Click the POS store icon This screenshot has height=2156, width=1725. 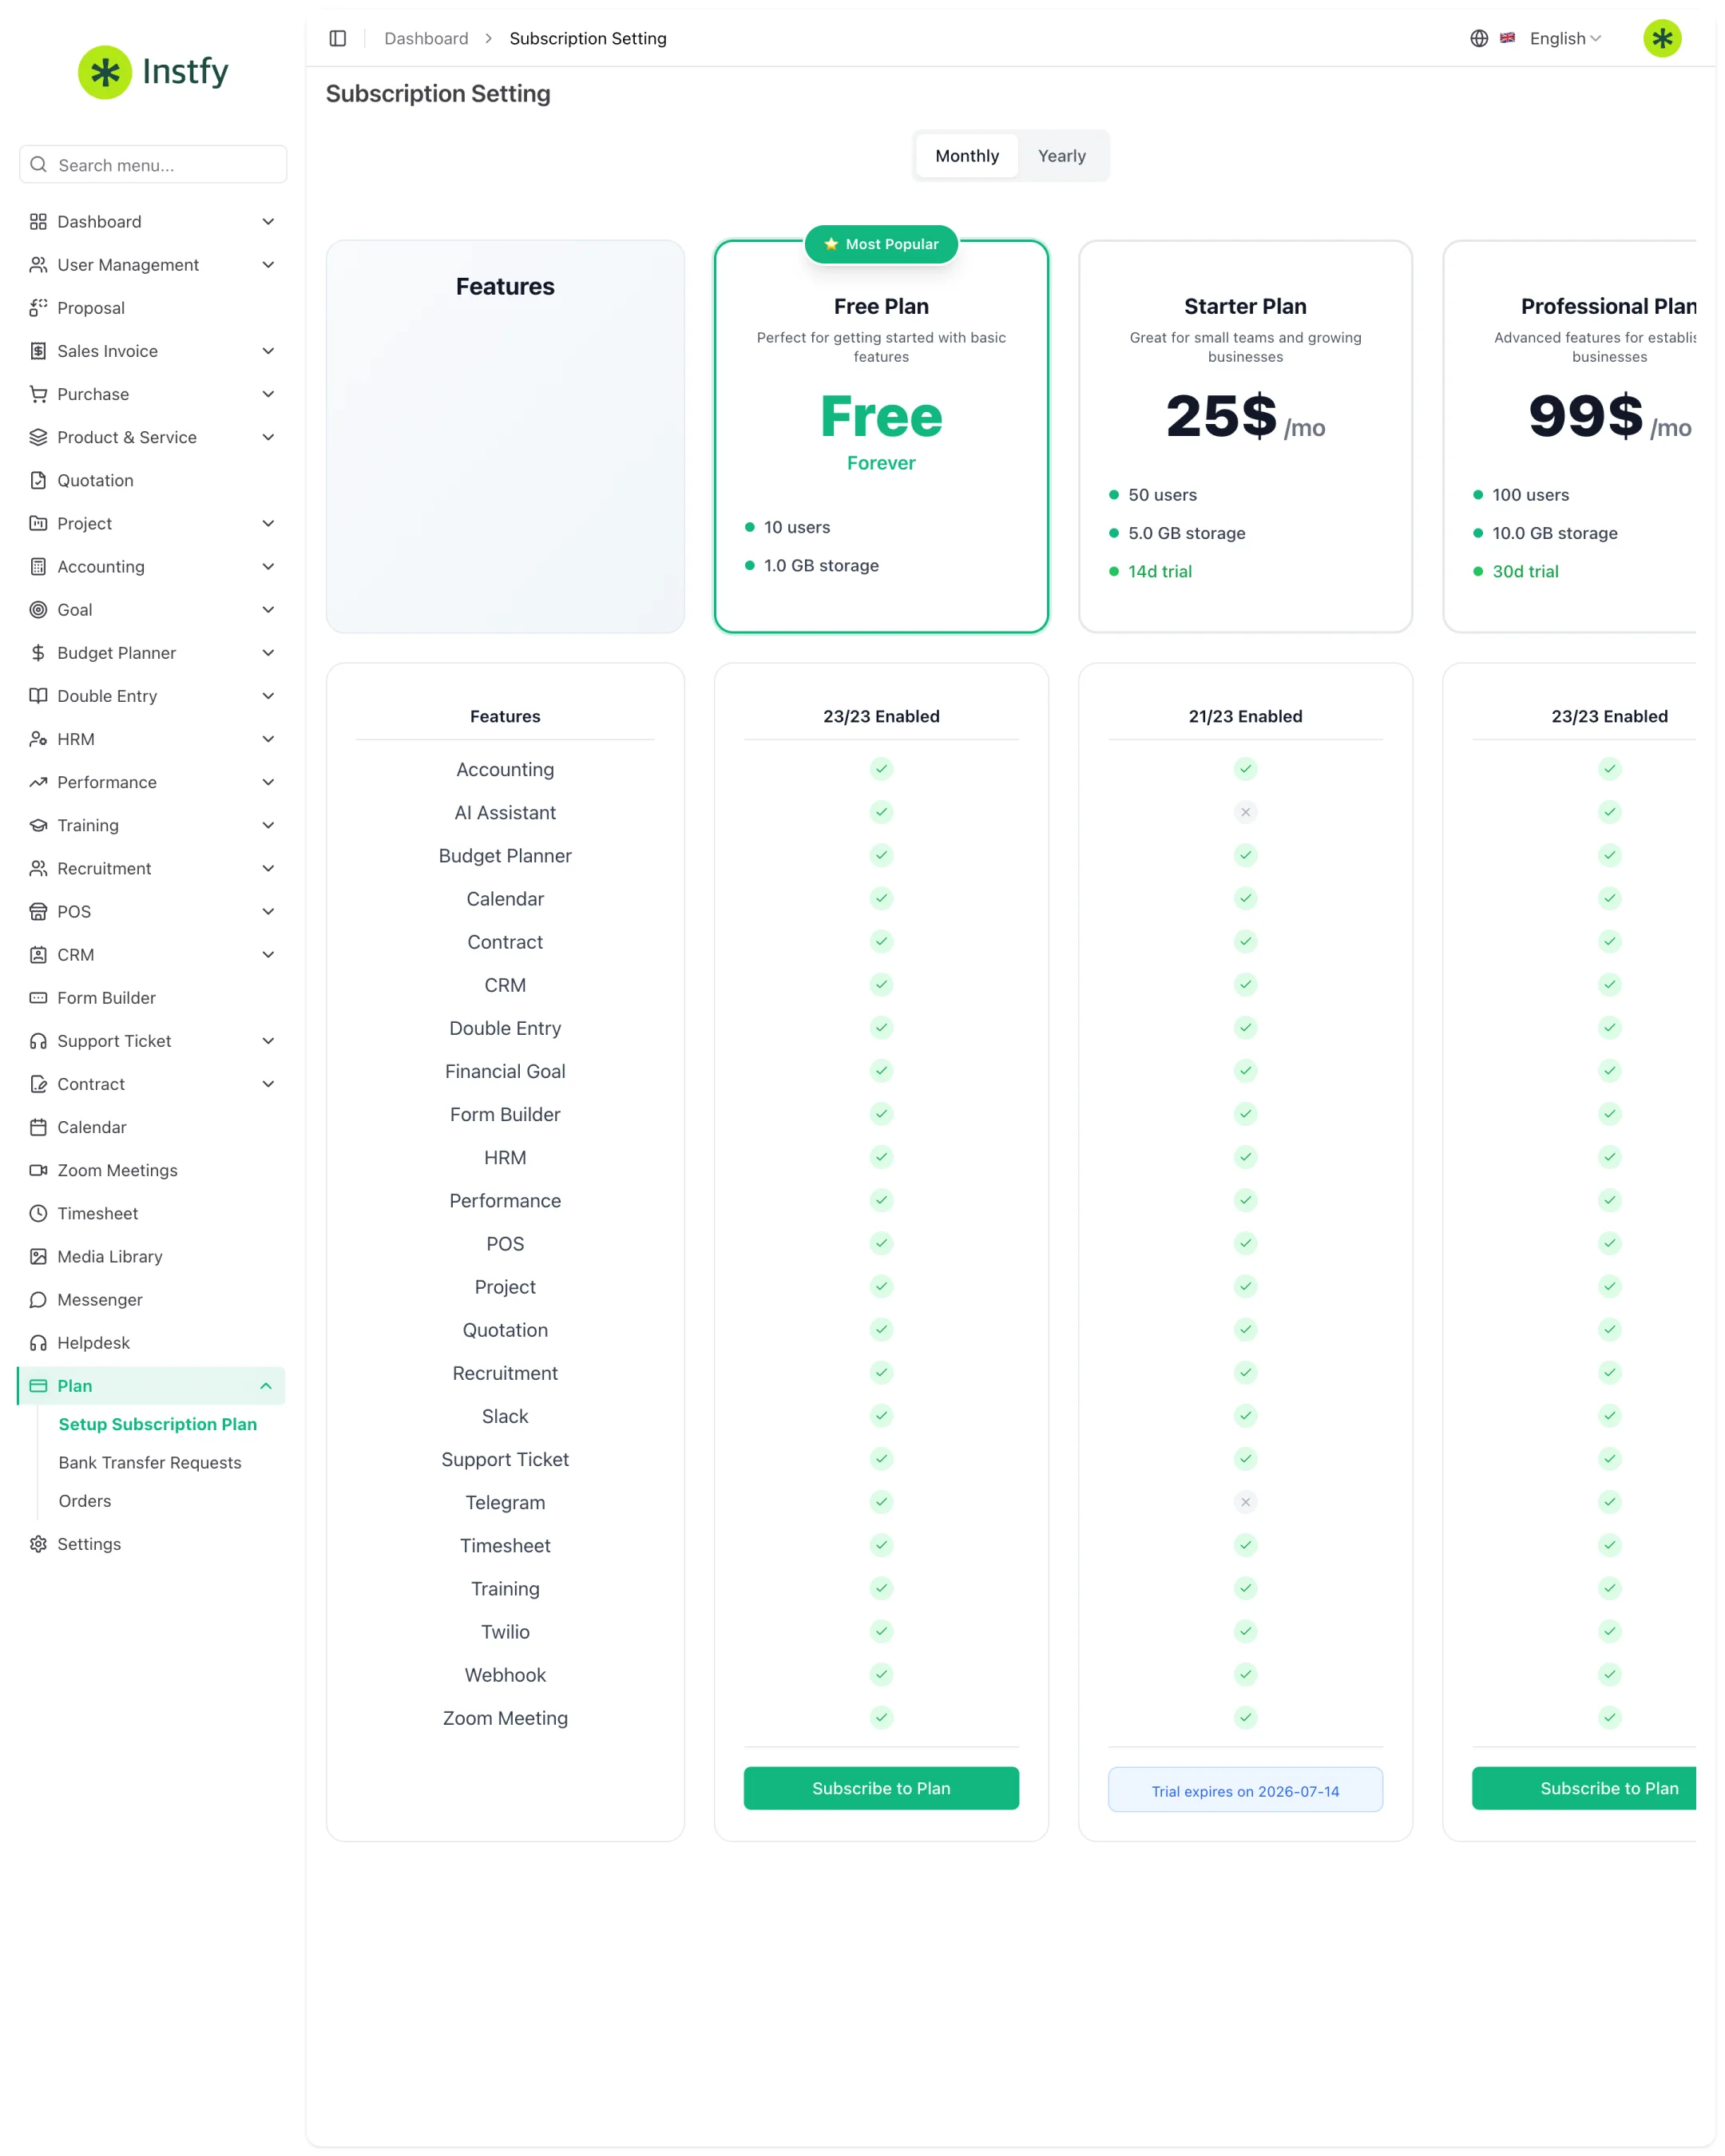click(38, 911)
